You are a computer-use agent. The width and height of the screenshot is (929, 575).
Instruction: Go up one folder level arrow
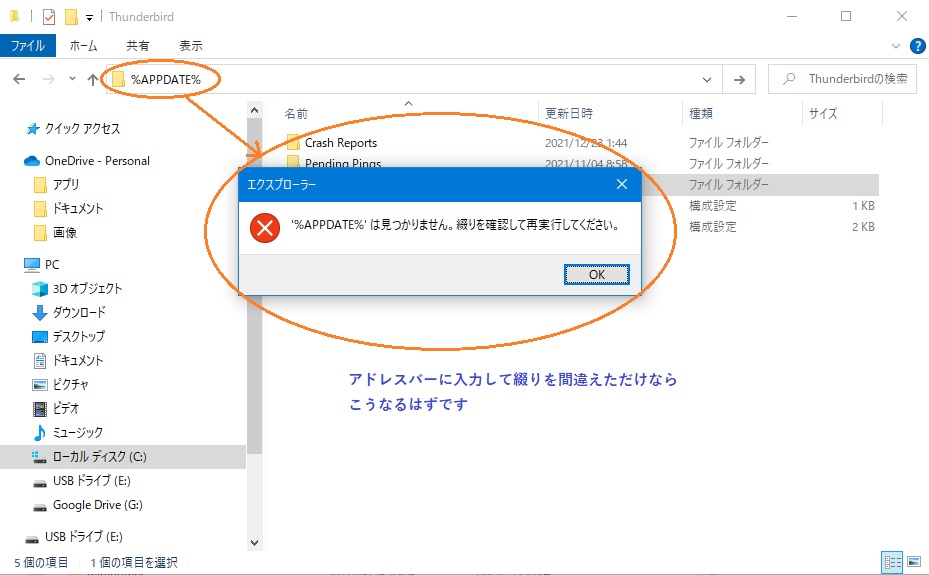(92, 80)
